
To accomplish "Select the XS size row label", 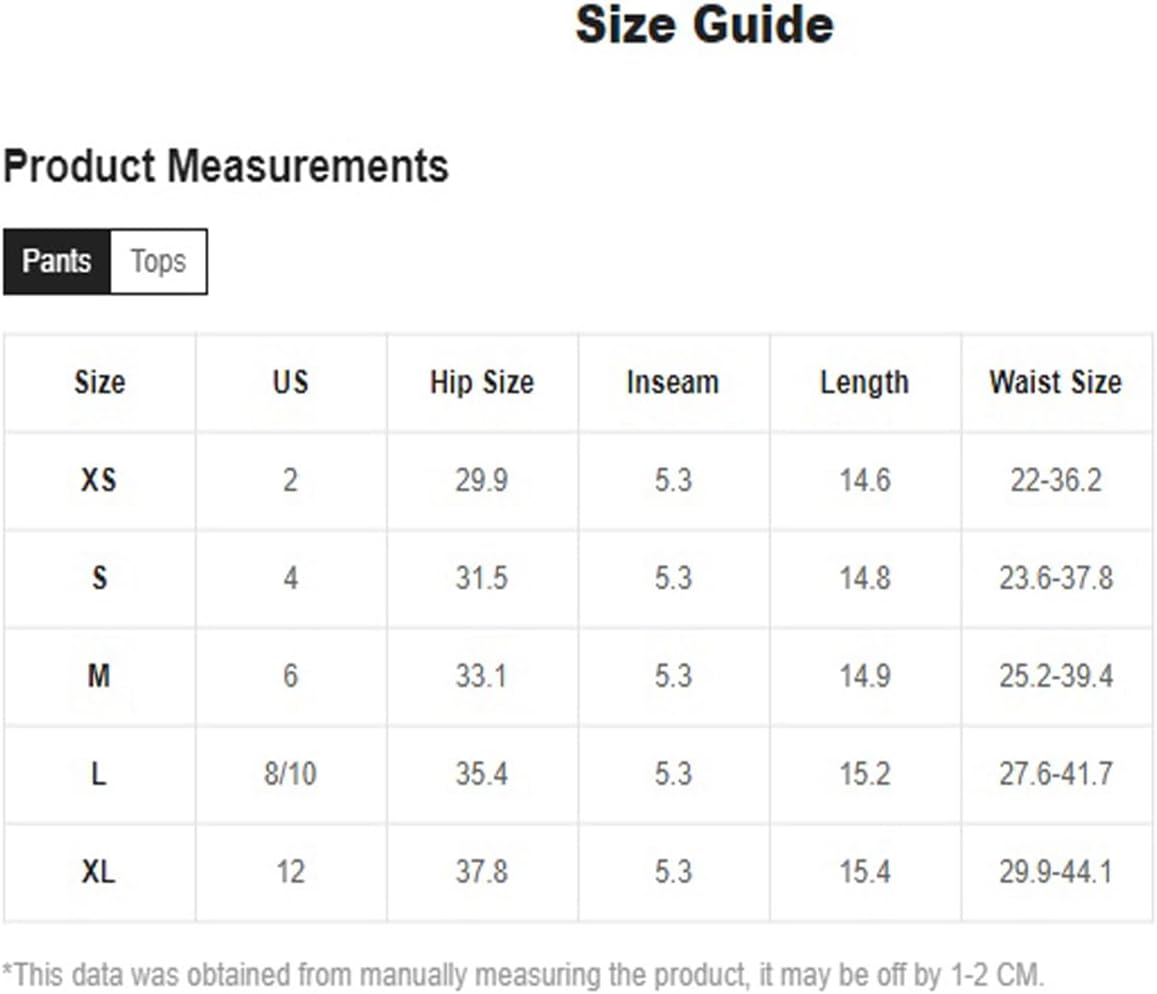I will tap(99, 480).
